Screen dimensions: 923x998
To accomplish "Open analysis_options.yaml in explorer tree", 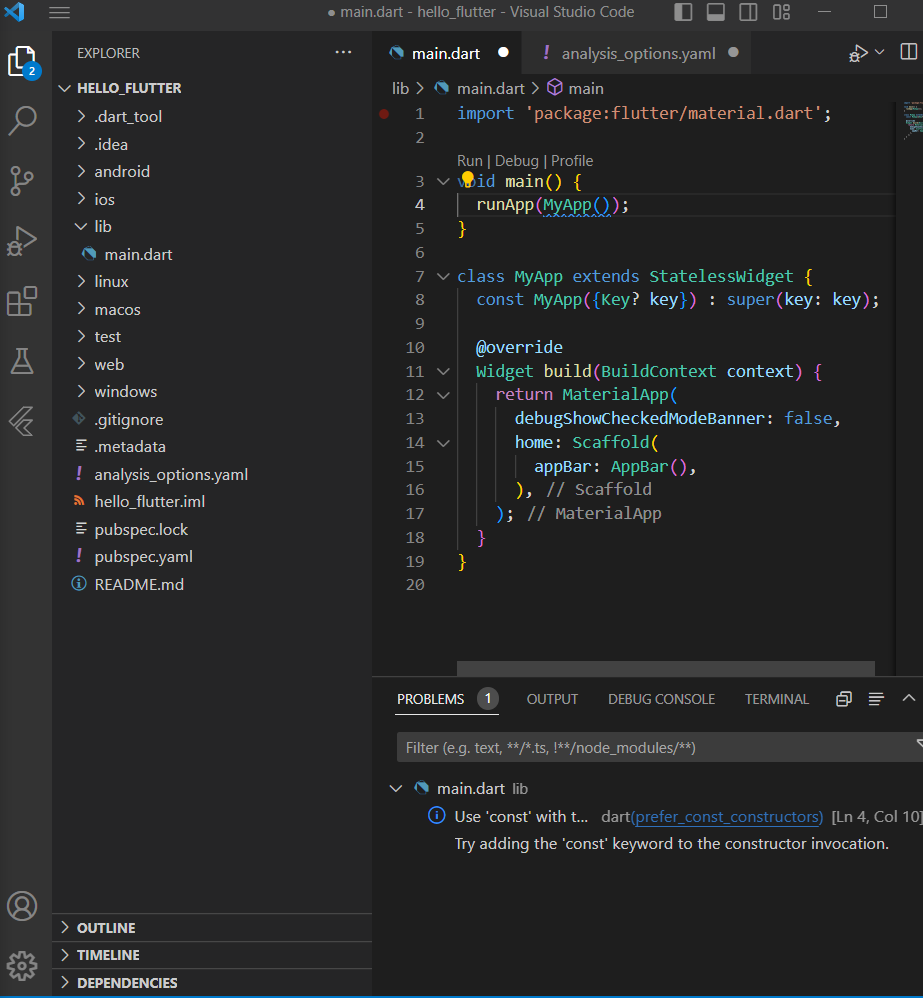I will pos(212,474).
